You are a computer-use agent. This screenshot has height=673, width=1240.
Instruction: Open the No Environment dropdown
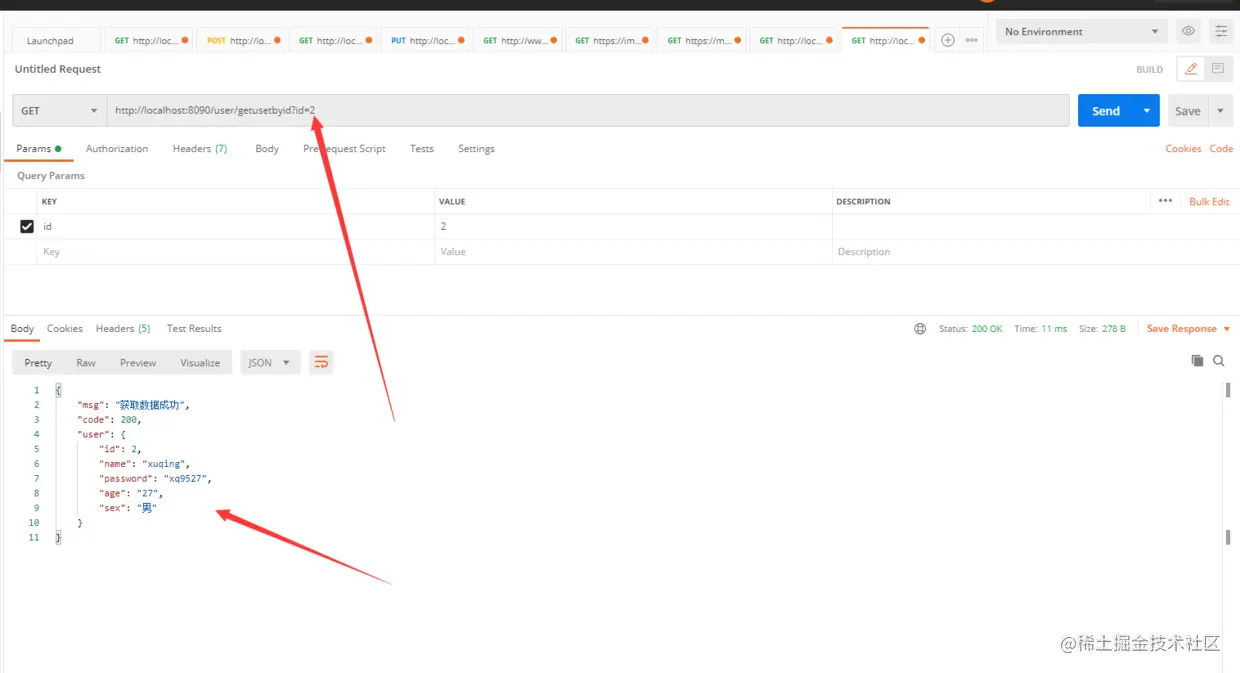point(1082,31)
